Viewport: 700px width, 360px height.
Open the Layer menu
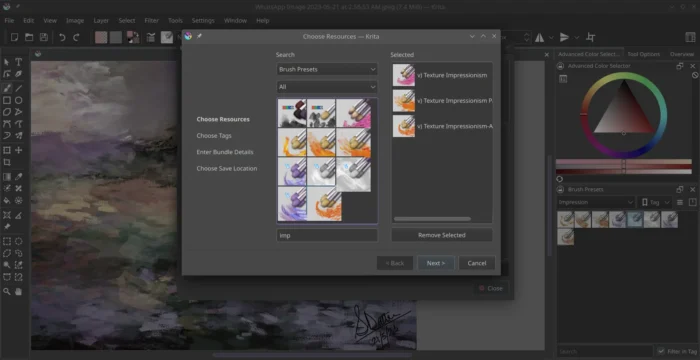point(101,21)
